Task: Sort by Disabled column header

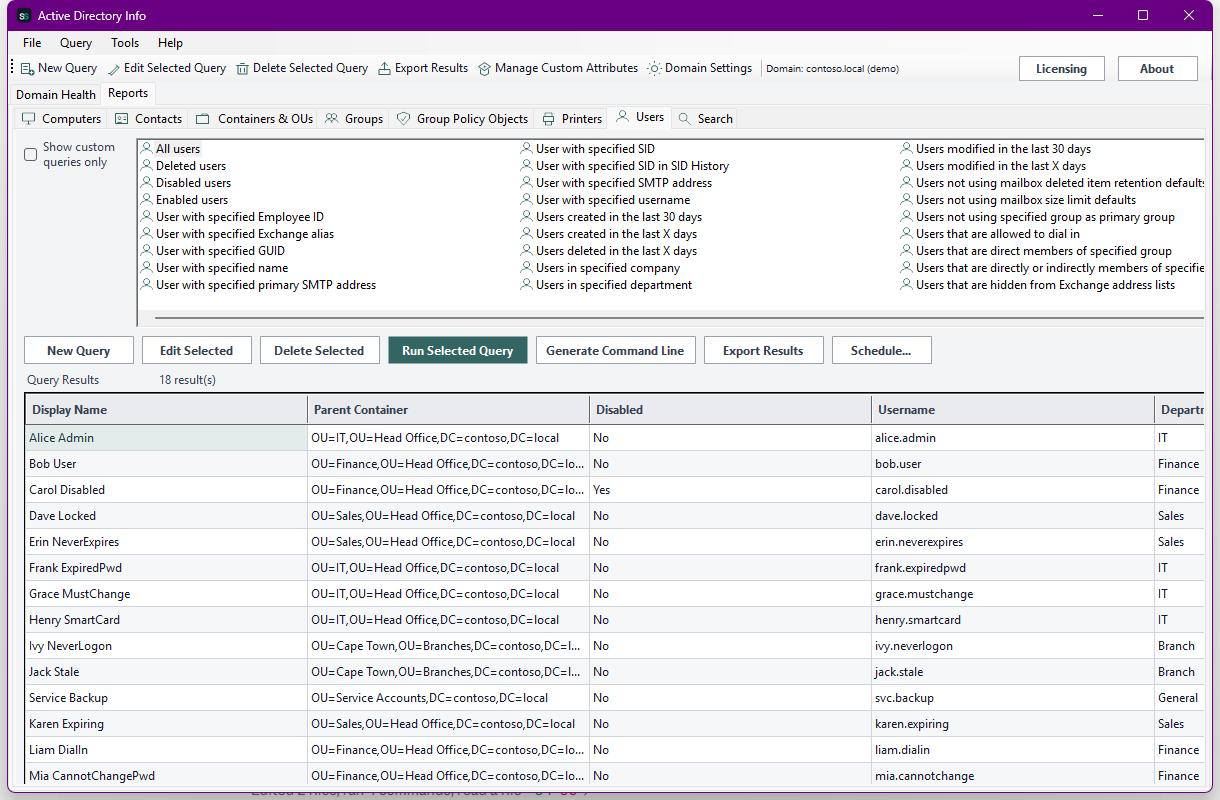Action: 731,410
